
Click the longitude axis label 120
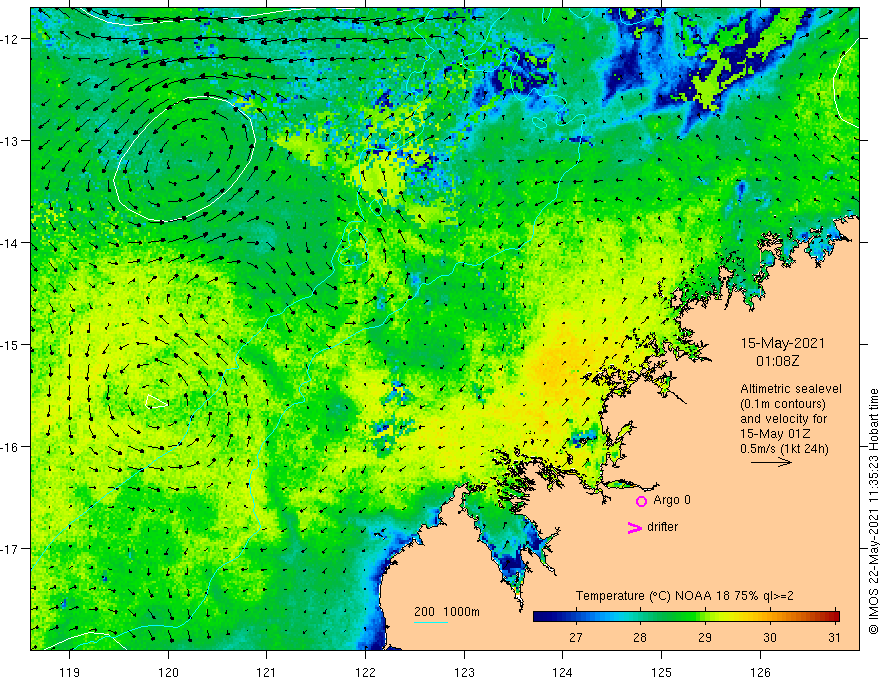(x=168, y=672)
